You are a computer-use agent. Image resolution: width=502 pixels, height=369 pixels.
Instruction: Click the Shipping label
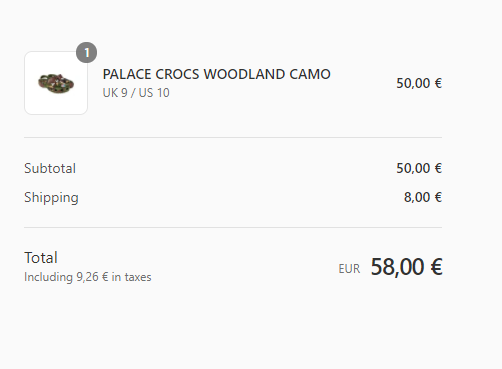click(51, 198)
